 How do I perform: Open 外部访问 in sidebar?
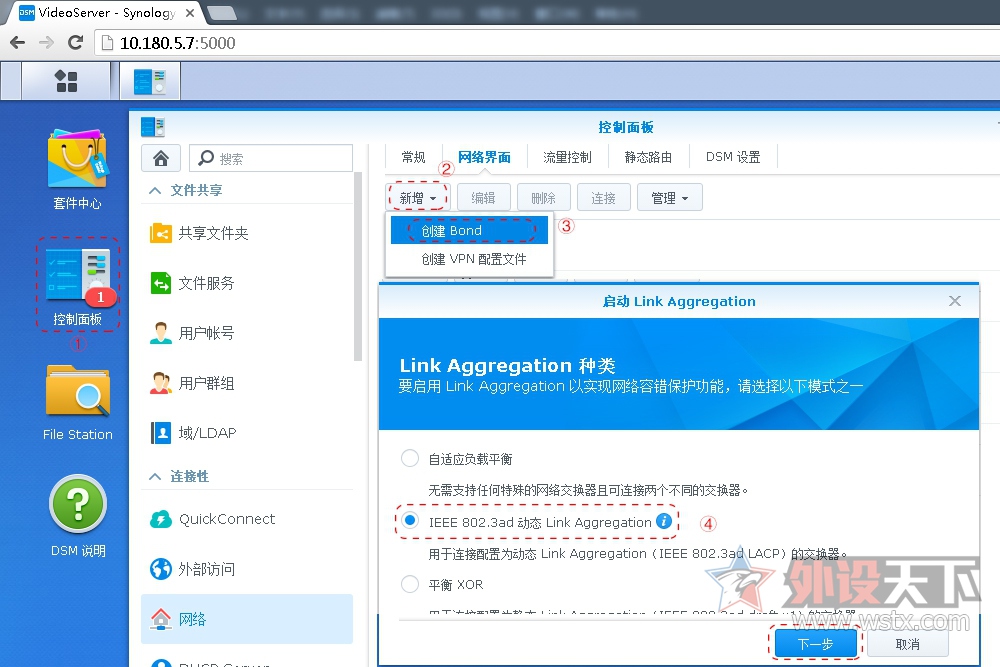(247, 569)
